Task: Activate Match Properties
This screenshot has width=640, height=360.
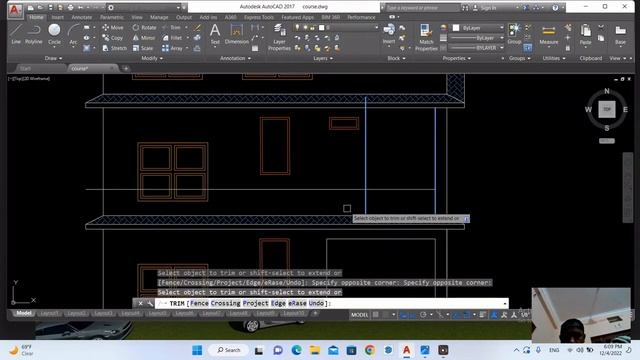Action: click(x=426, y=37)
